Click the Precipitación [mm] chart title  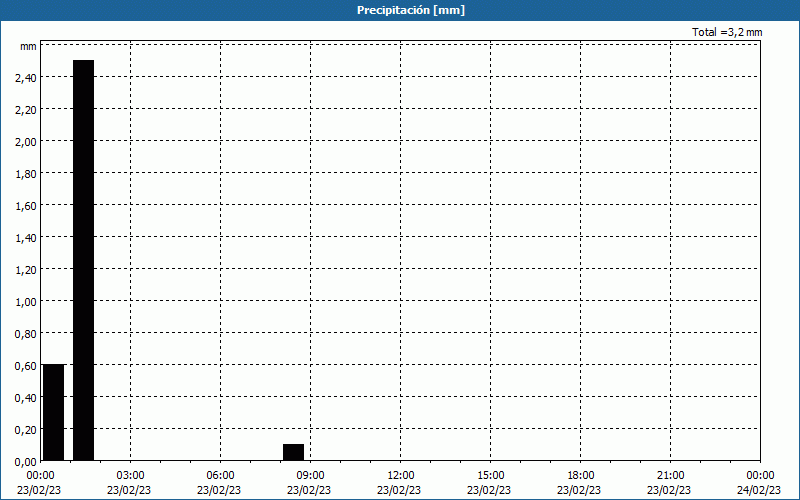411,10
